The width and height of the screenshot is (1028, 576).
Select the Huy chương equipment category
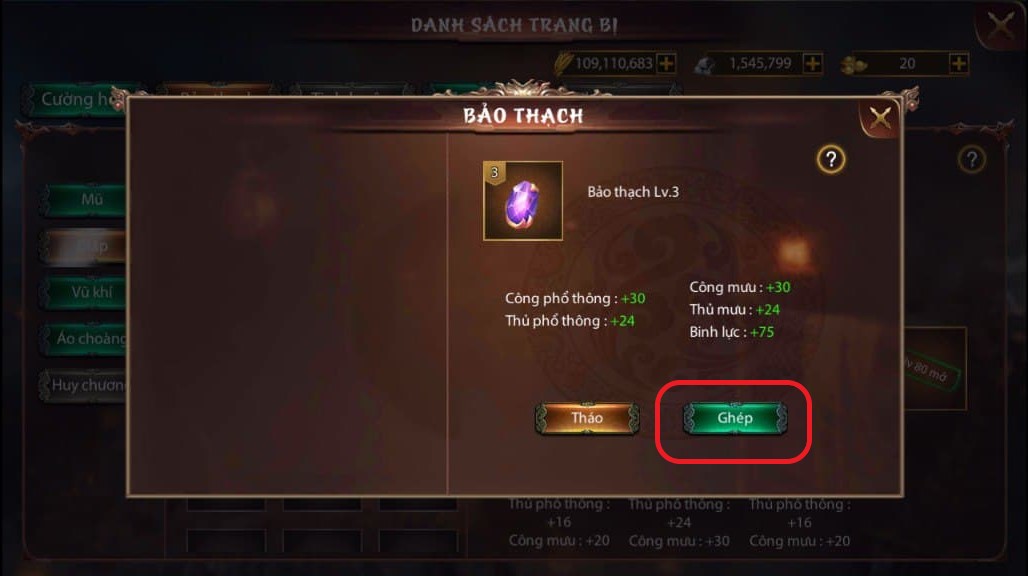[x=85, y=385]
